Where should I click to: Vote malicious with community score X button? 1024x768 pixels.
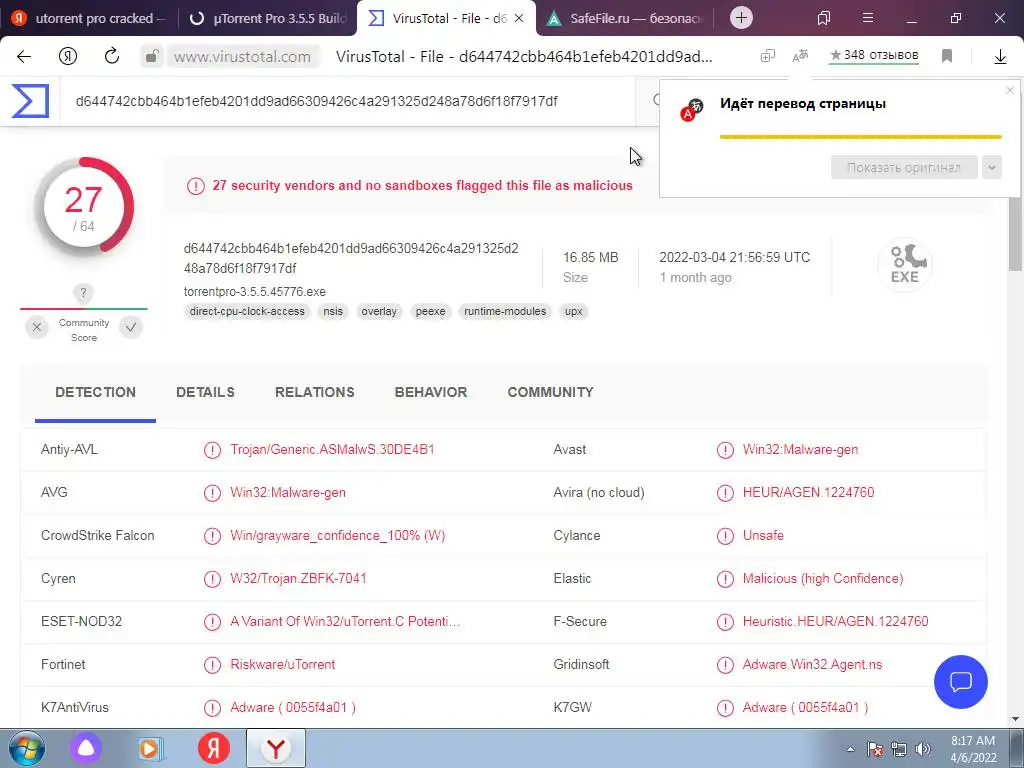37,327
